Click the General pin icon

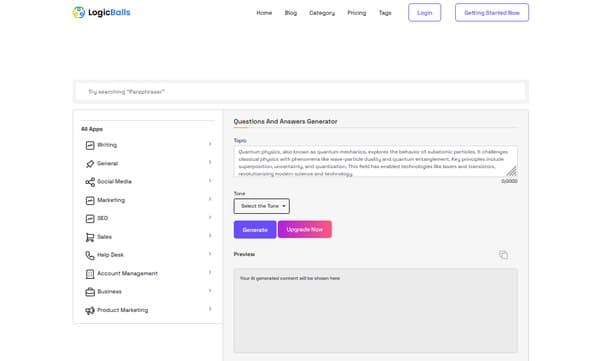90,163
